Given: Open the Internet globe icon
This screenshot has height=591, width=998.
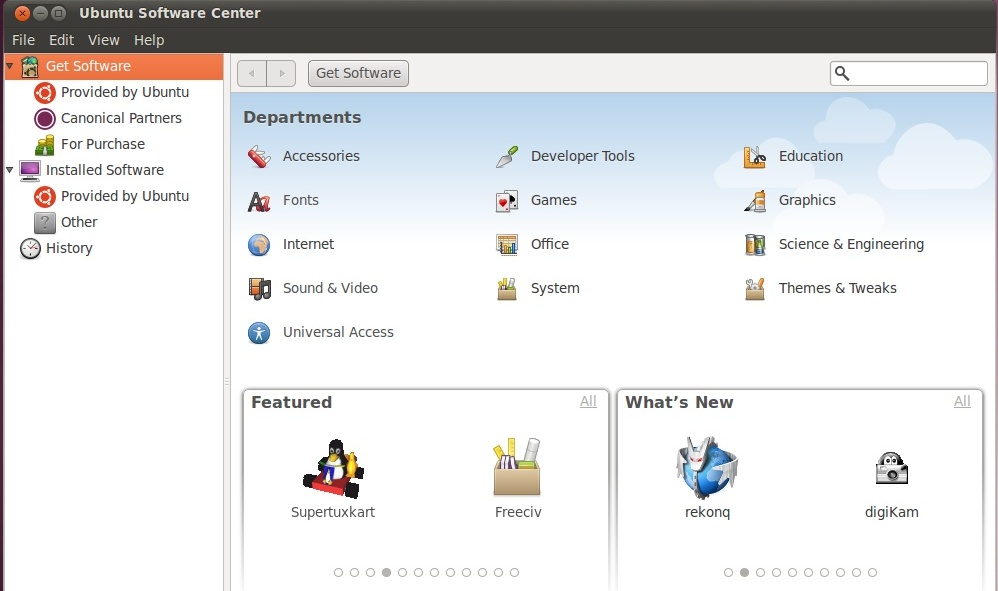Looking at the screenshot, I should click(x=259, y=245).
